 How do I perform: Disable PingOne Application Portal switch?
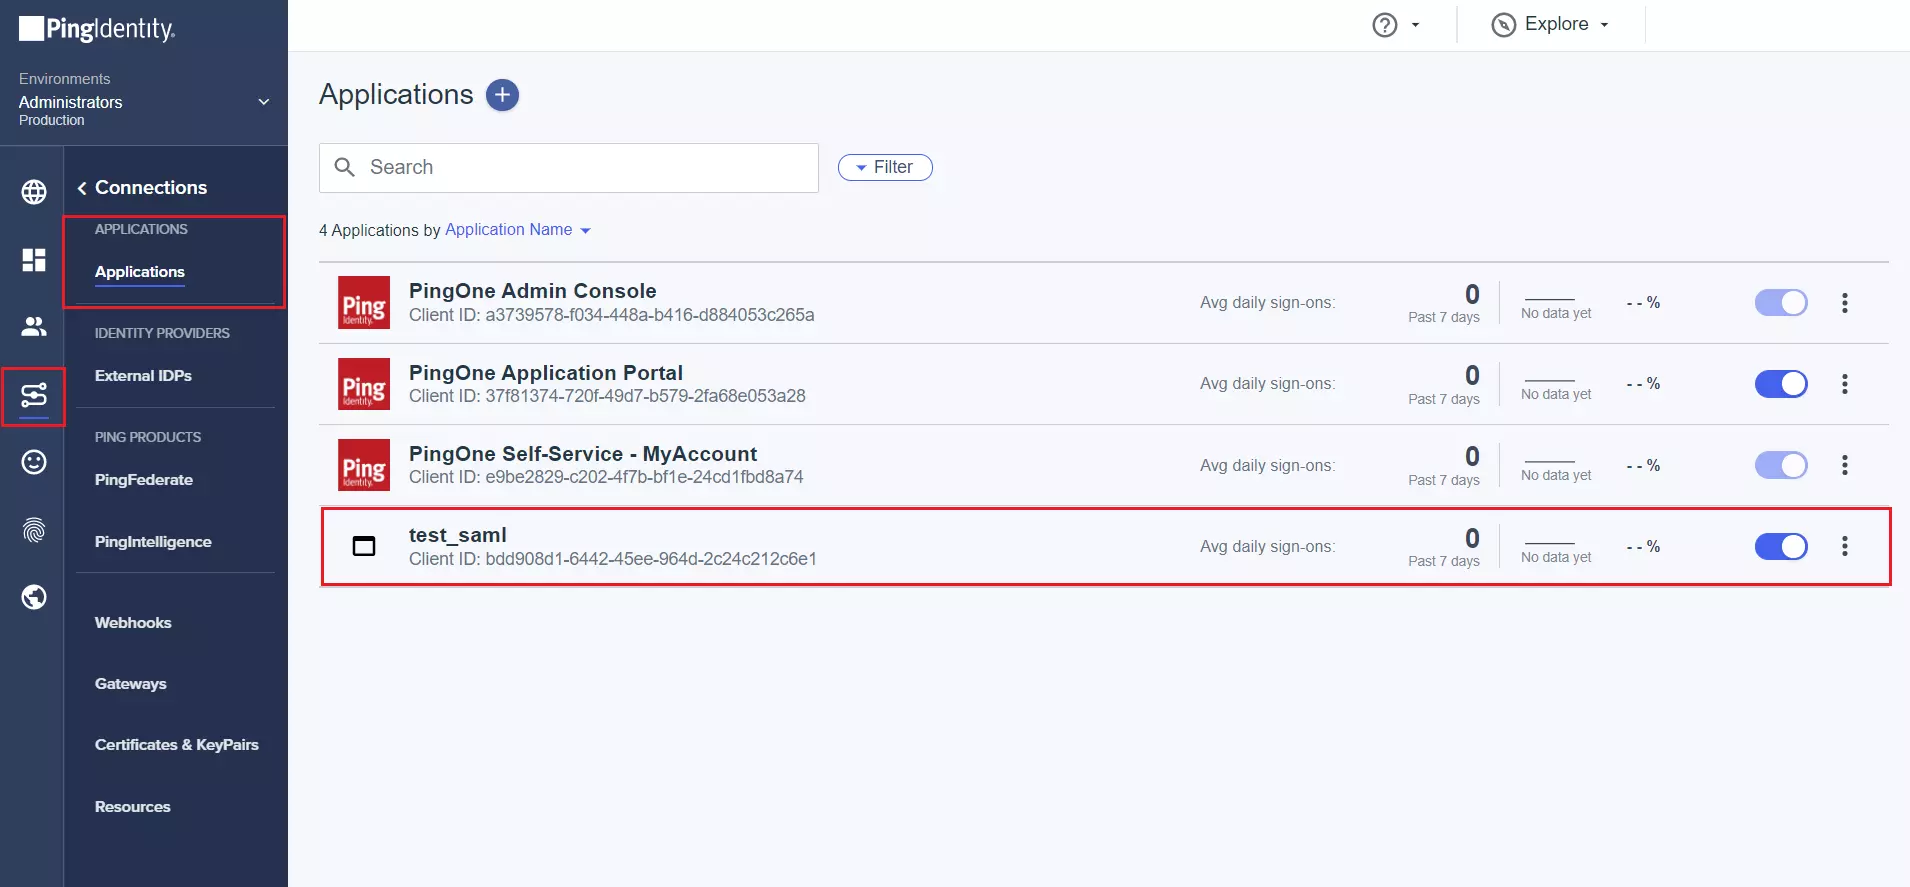pos(1781,384)
